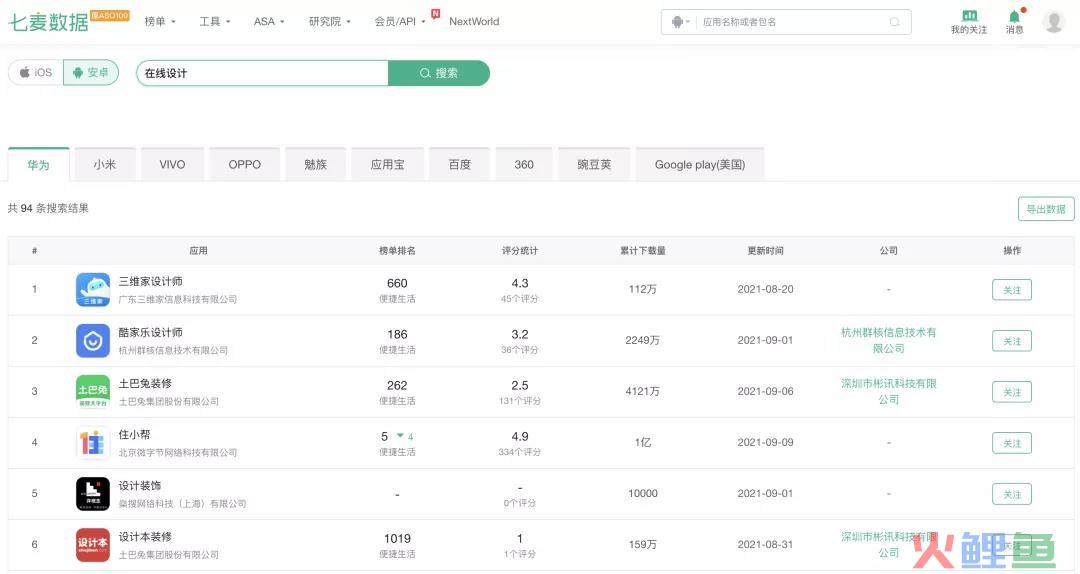Image resolution: width=1080 pixels, height=574 pixels.
Task: Follow 三维家设计师 with 关注 button
Action: 1012,290
